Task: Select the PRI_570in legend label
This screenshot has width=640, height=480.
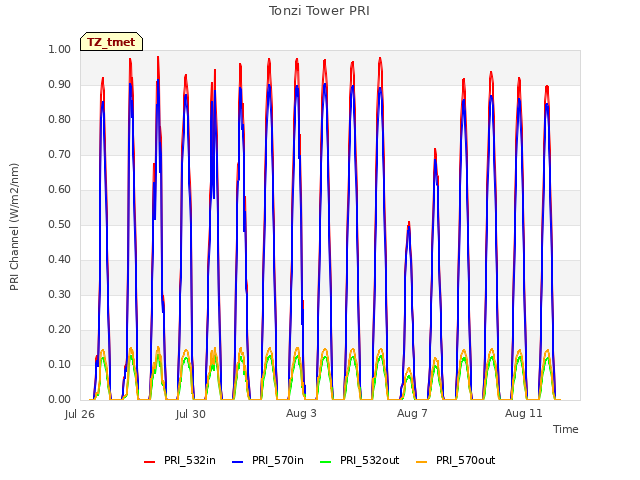Action: 278,460
